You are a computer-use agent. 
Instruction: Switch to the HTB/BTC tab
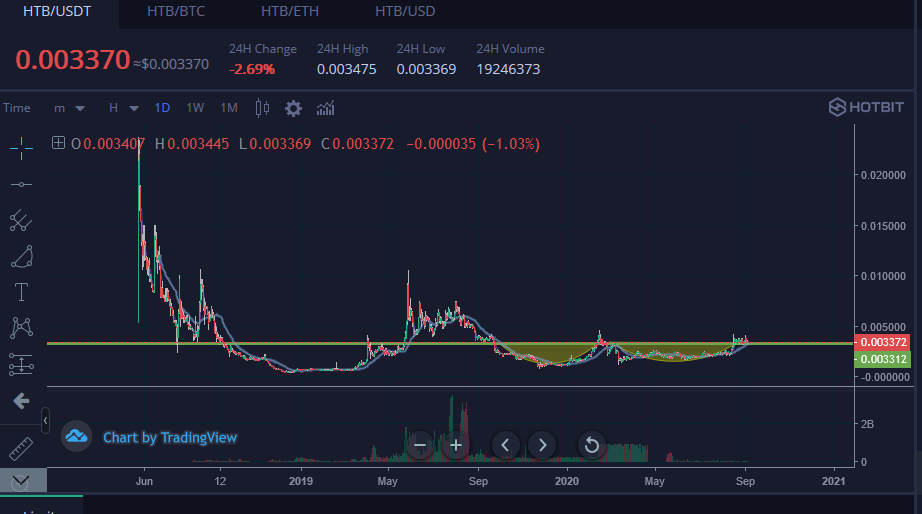tap(176, 11)
